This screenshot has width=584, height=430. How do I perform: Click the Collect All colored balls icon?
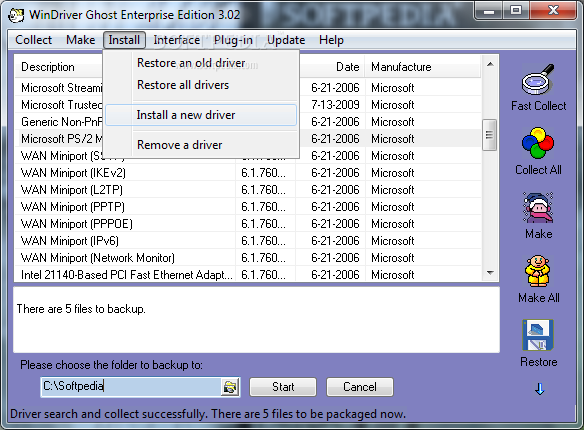coord(538,143)
